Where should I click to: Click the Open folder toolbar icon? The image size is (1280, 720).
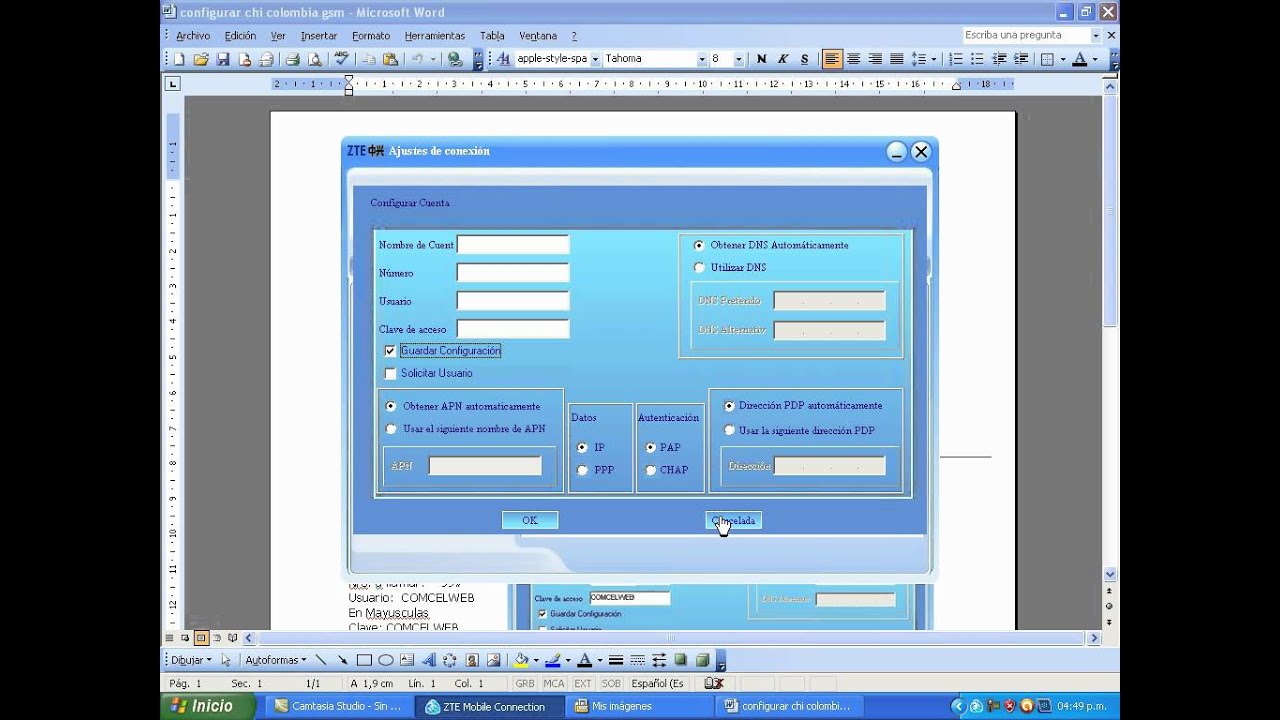tap(201, 59)
